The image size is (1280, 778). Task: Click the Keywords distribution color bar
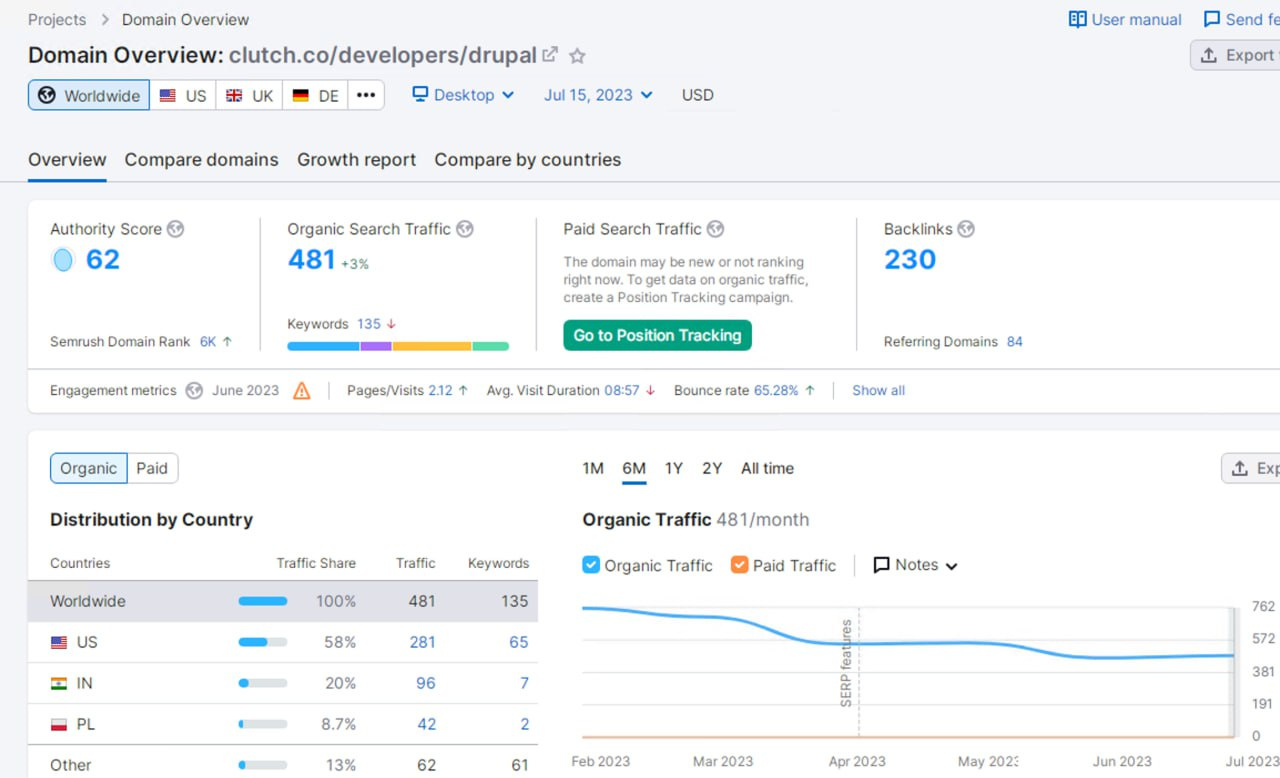click(397, 346)
